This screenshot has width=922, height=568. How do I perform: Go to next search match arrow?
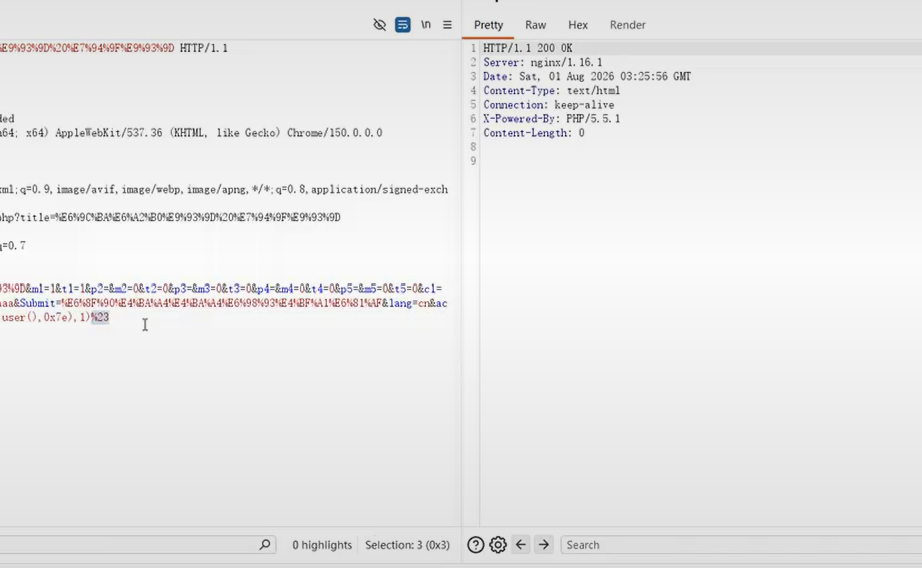coord(544,544)
